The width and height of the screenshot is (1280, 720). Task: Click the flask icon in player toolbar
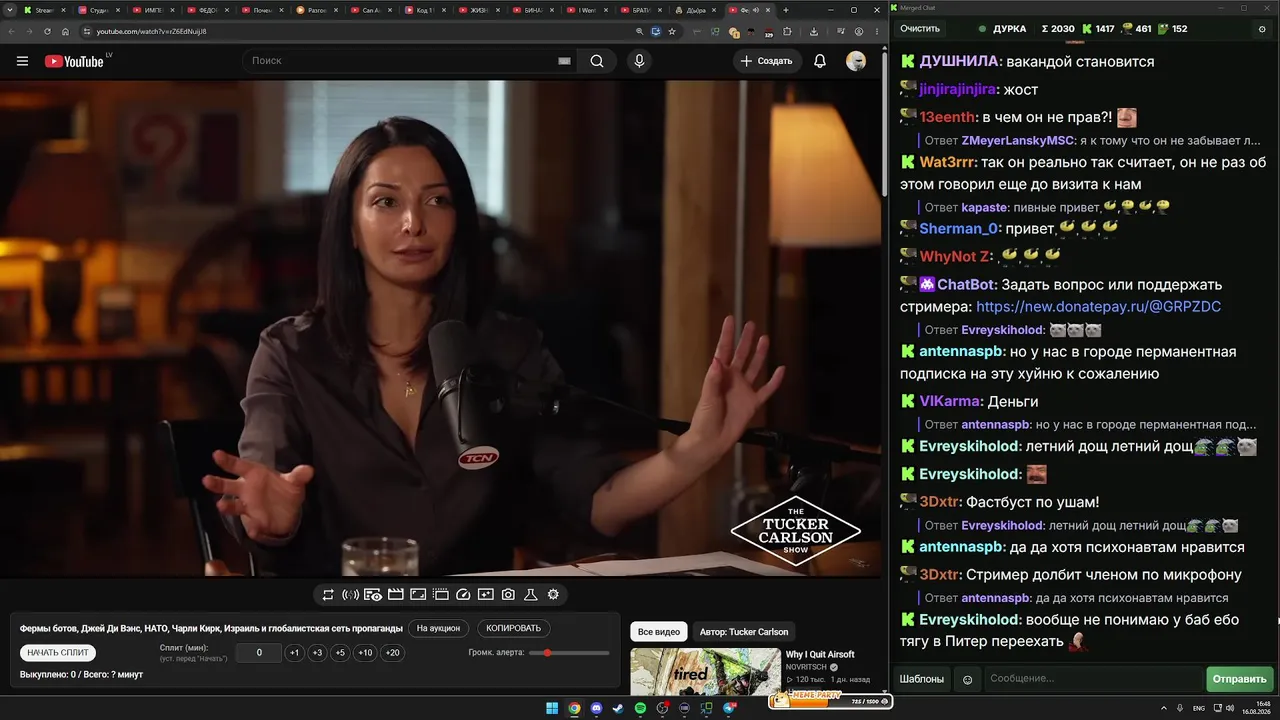(531, 594)
